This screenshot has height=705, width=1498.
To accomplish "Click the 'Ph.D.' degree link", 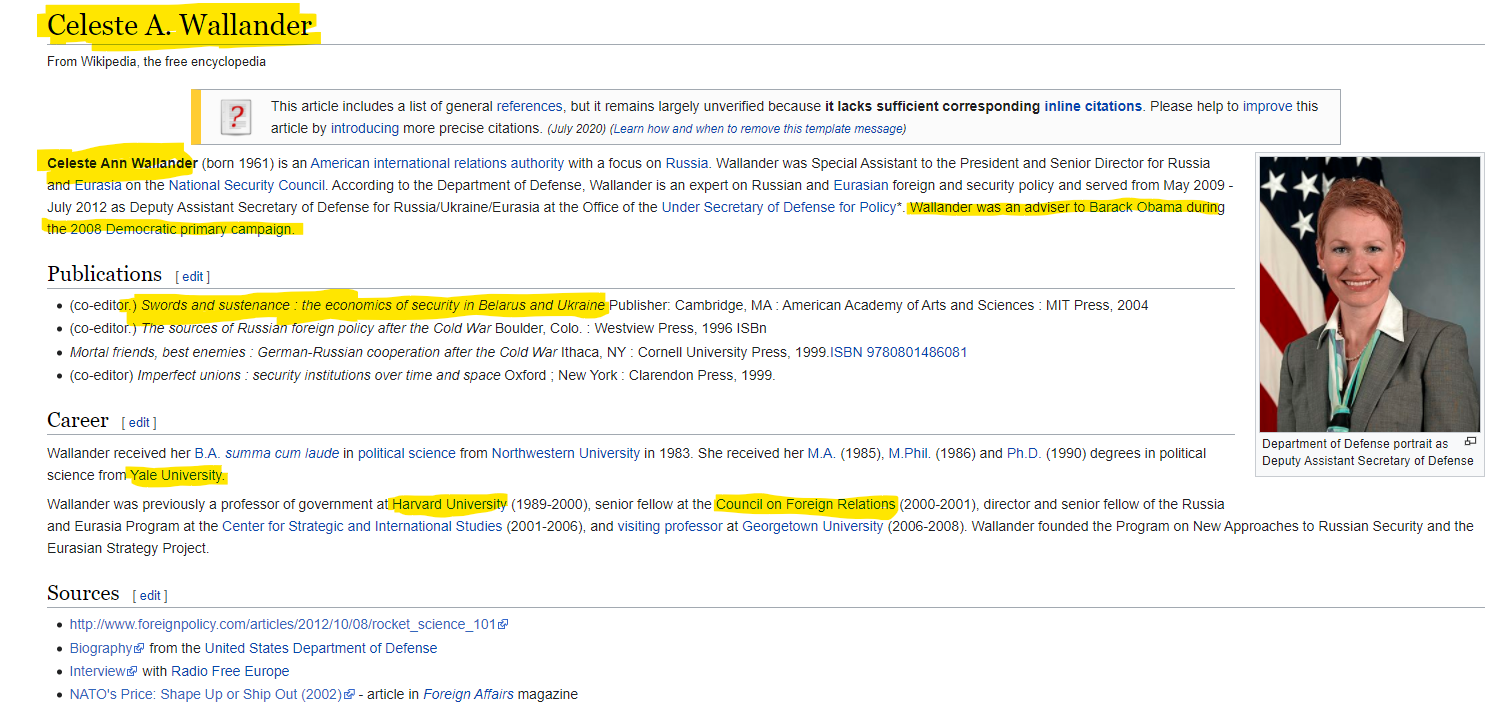I will pos(1024,453).
